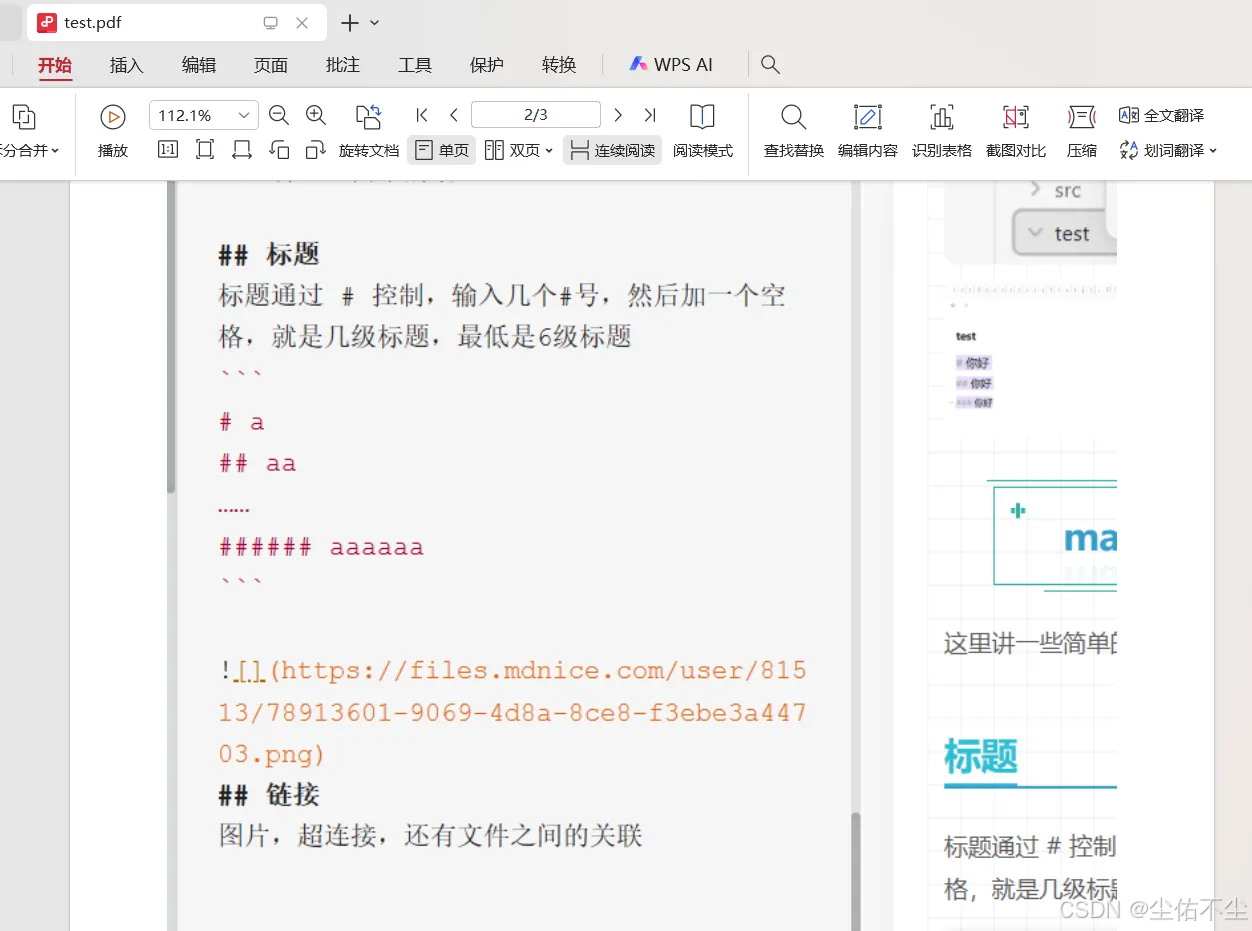Expand 双页 dropdown arrow

549,151
